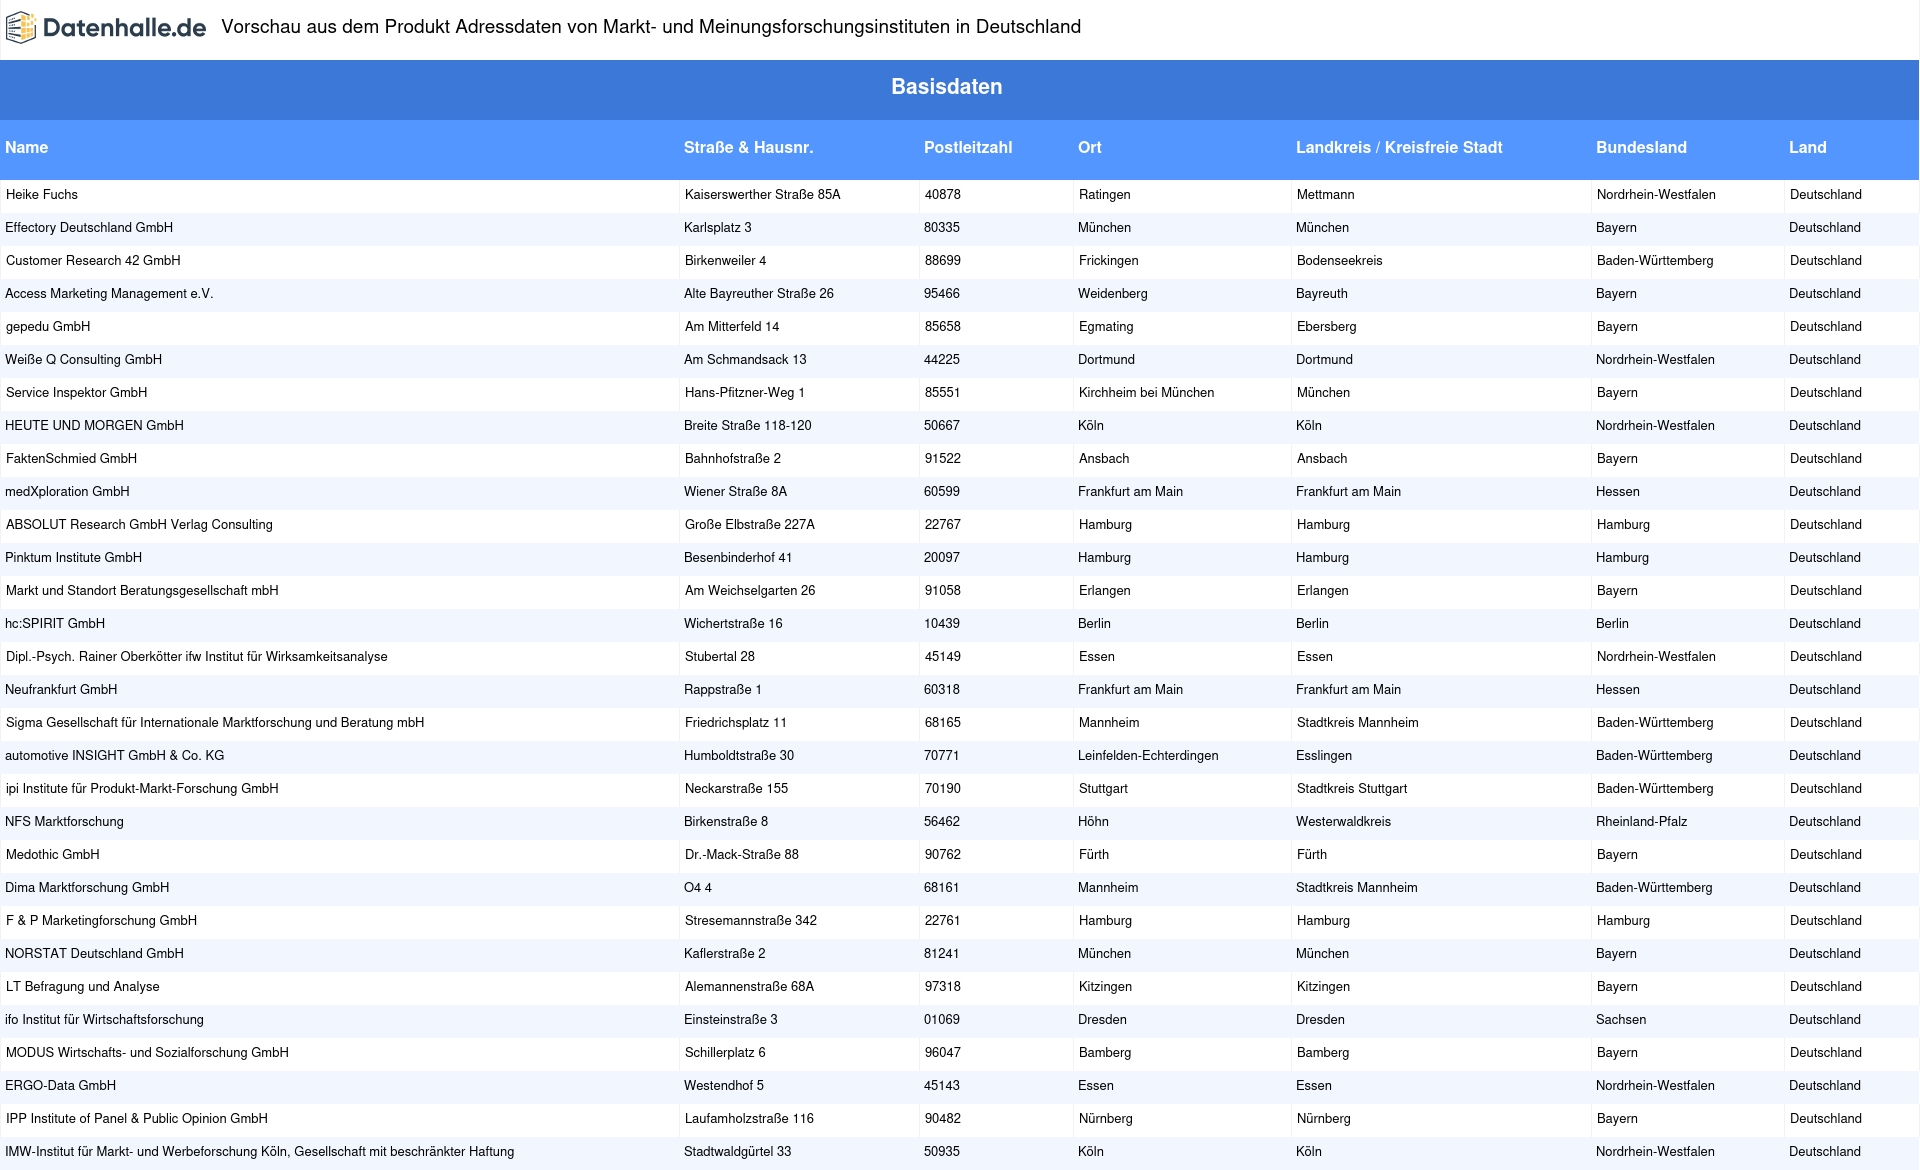Select hc:SPIRIT GmbH name
Screen dimensions: 1920x1170
click(55, 623)
